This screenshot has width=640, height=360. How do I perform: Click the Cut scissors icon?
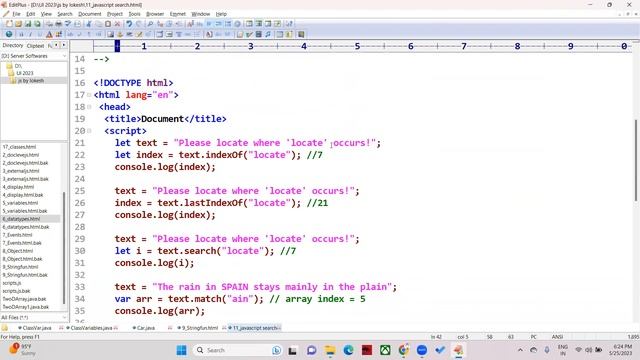(x=89, y=24)
